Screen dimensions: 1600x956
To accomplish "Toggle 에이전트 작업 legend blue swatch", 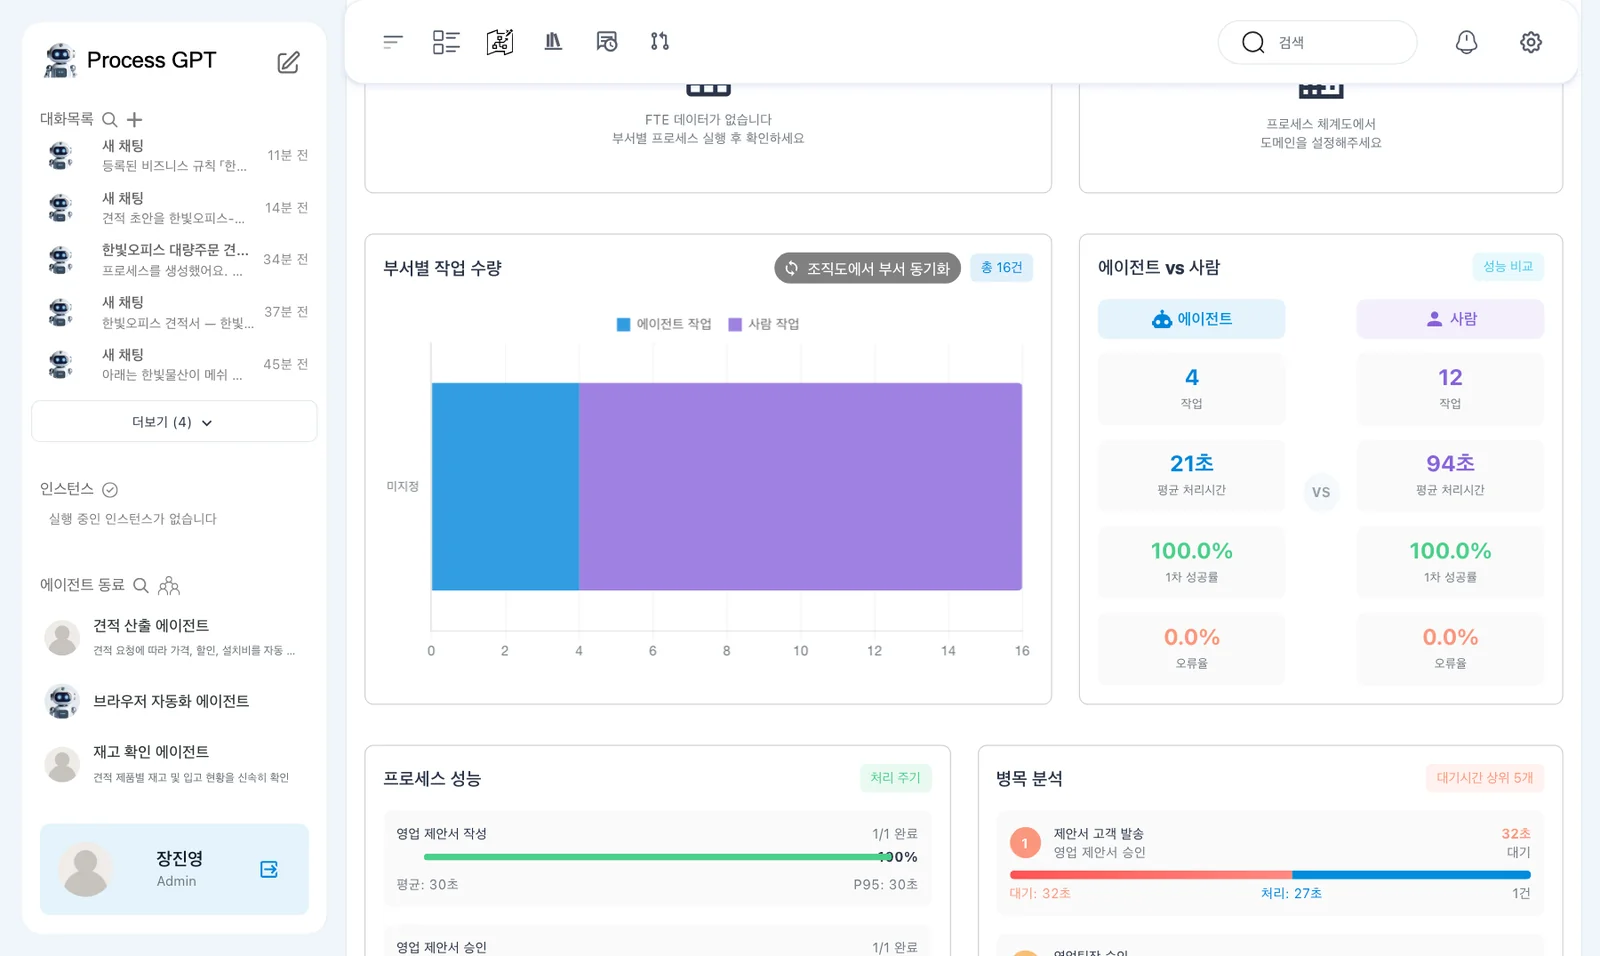I will point(623,324).
